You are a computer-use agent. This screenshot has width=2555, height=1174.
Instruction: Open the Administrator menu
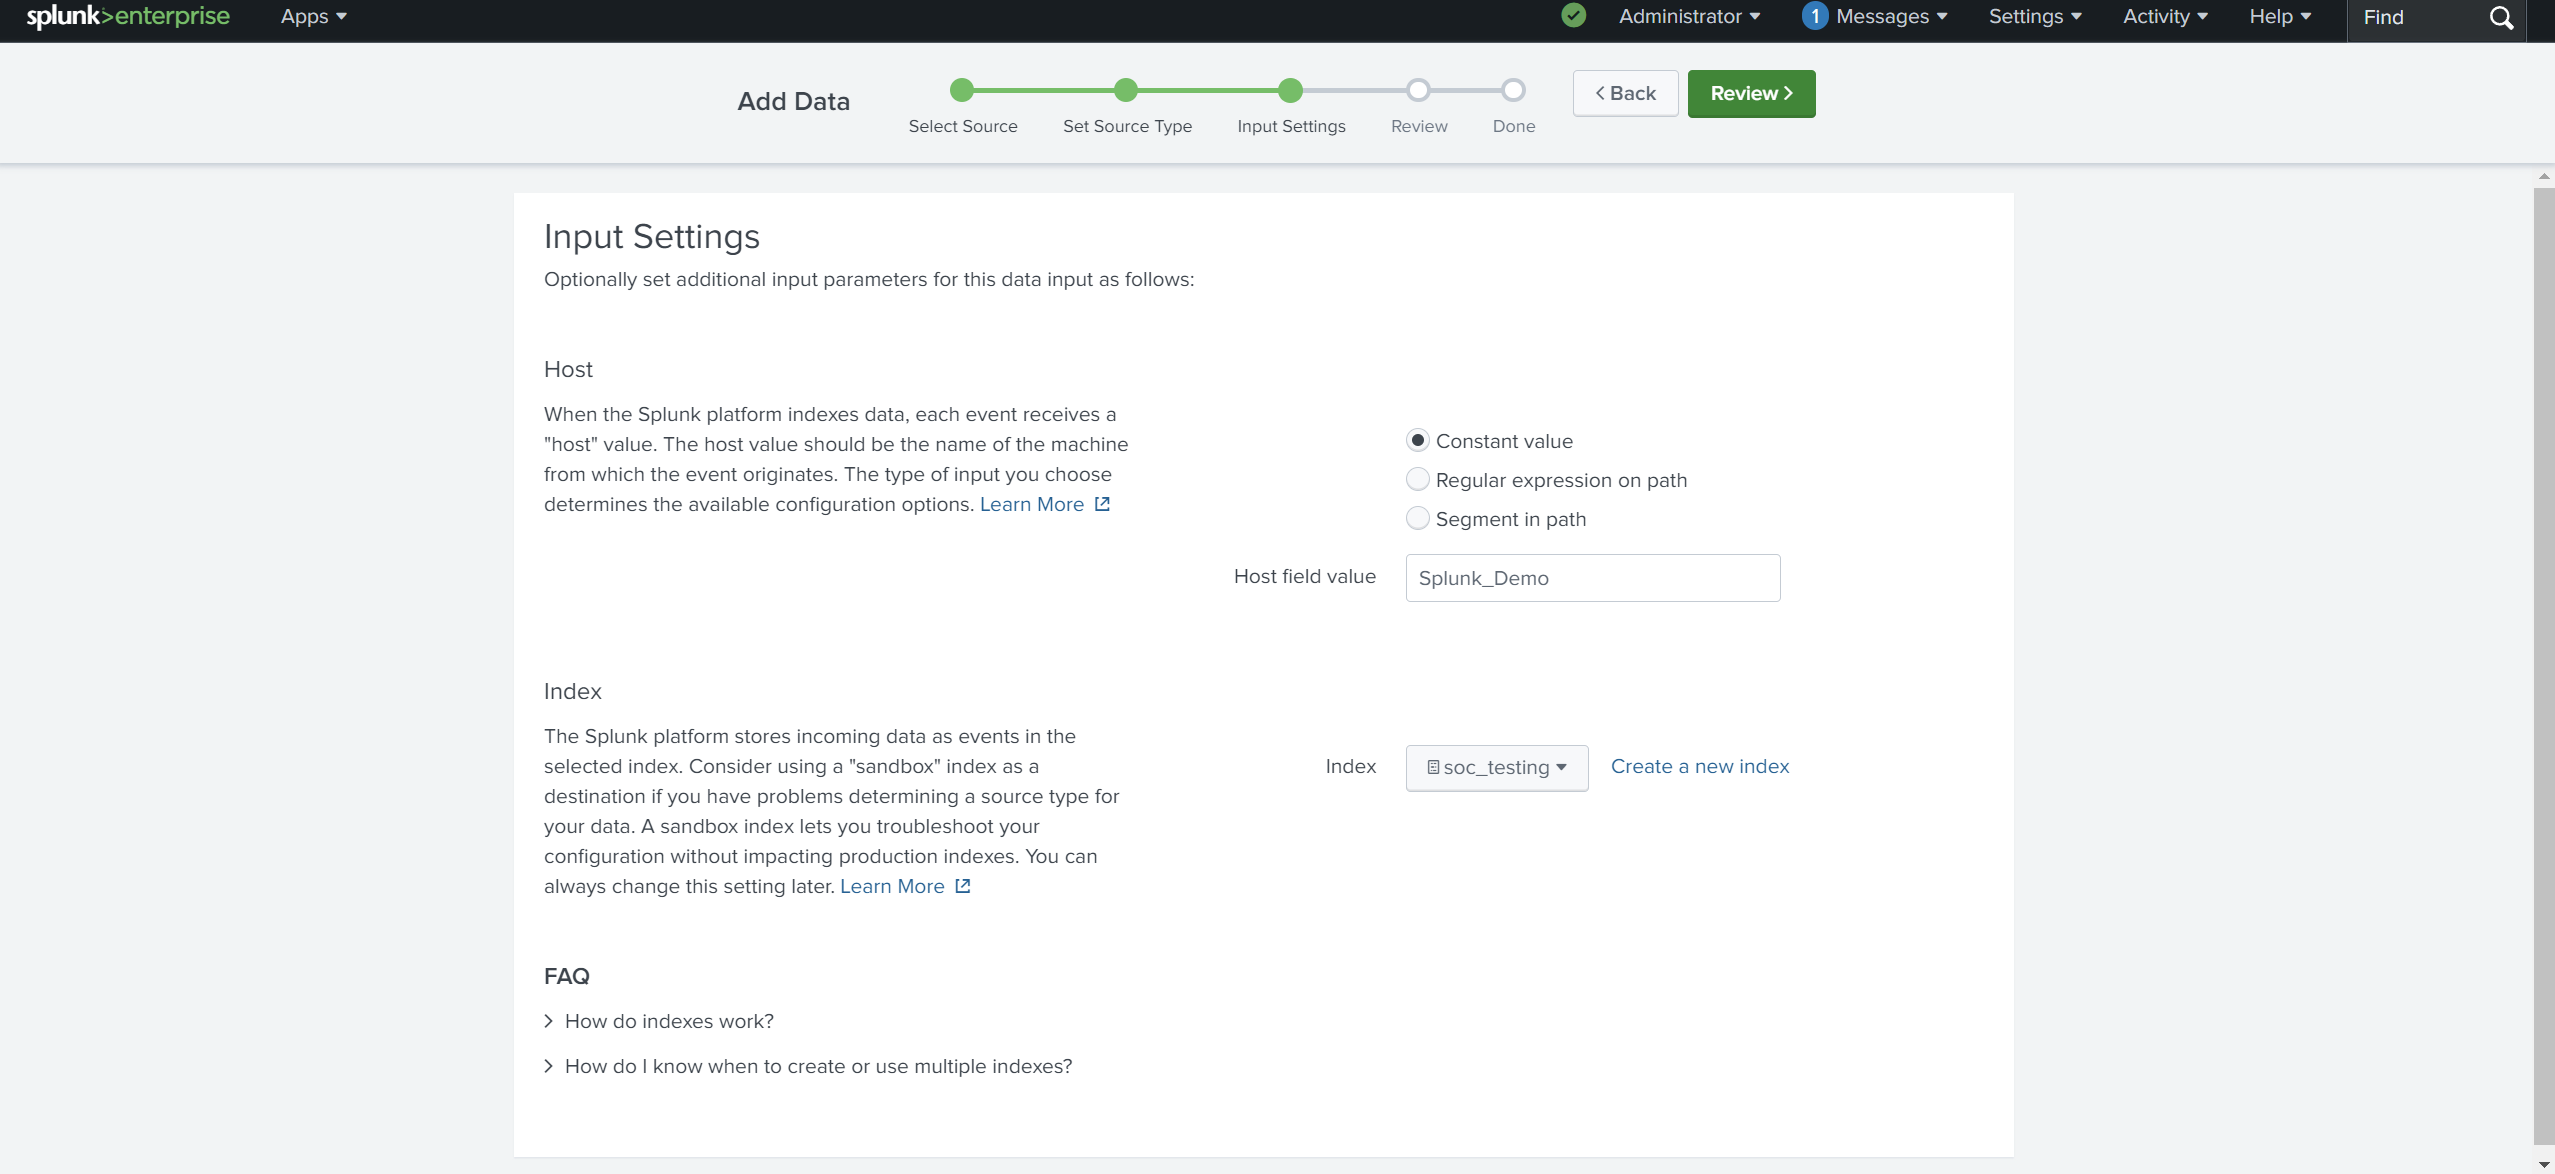pyautogui.click(x=1689, y=17)
